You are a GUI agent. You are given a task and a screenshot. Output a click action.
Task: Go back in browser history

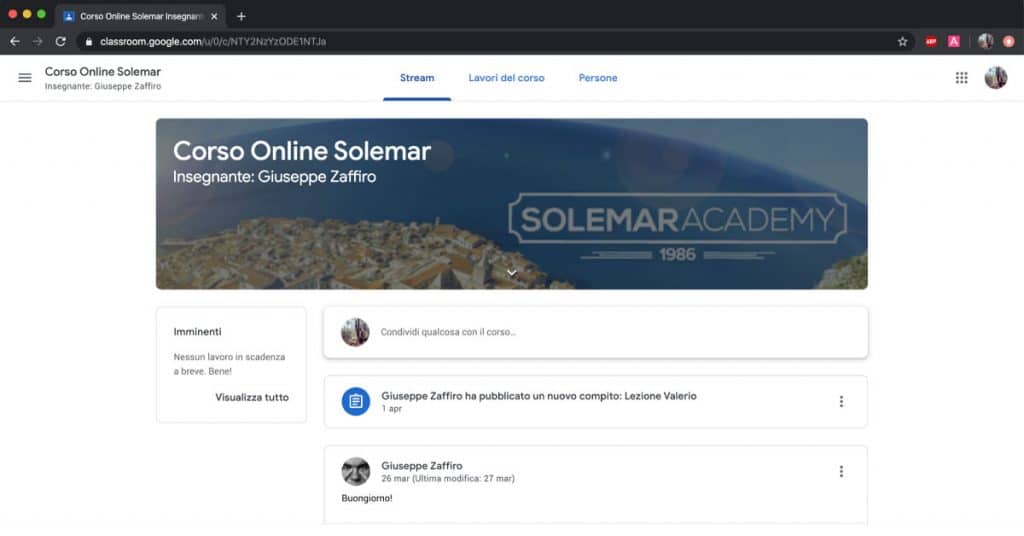point(14,41)
